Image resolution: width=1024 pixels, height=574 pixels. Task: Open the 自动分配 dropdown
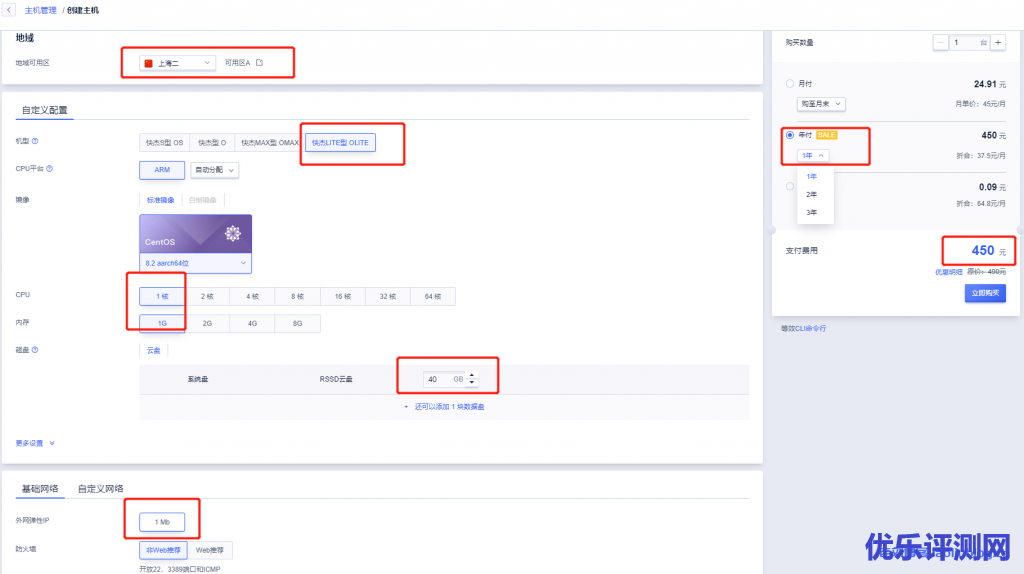(214, 170)
